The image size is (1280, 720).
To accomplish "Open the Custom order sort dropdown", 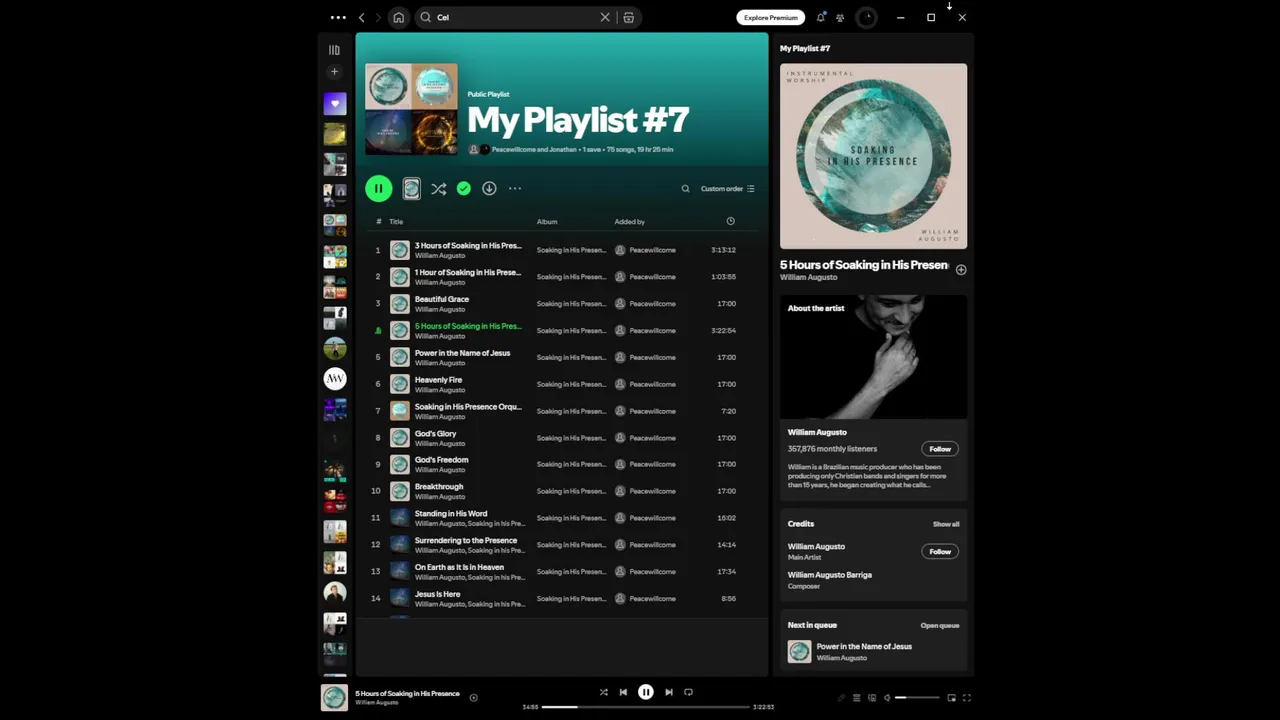I will [x=727, y=188].
